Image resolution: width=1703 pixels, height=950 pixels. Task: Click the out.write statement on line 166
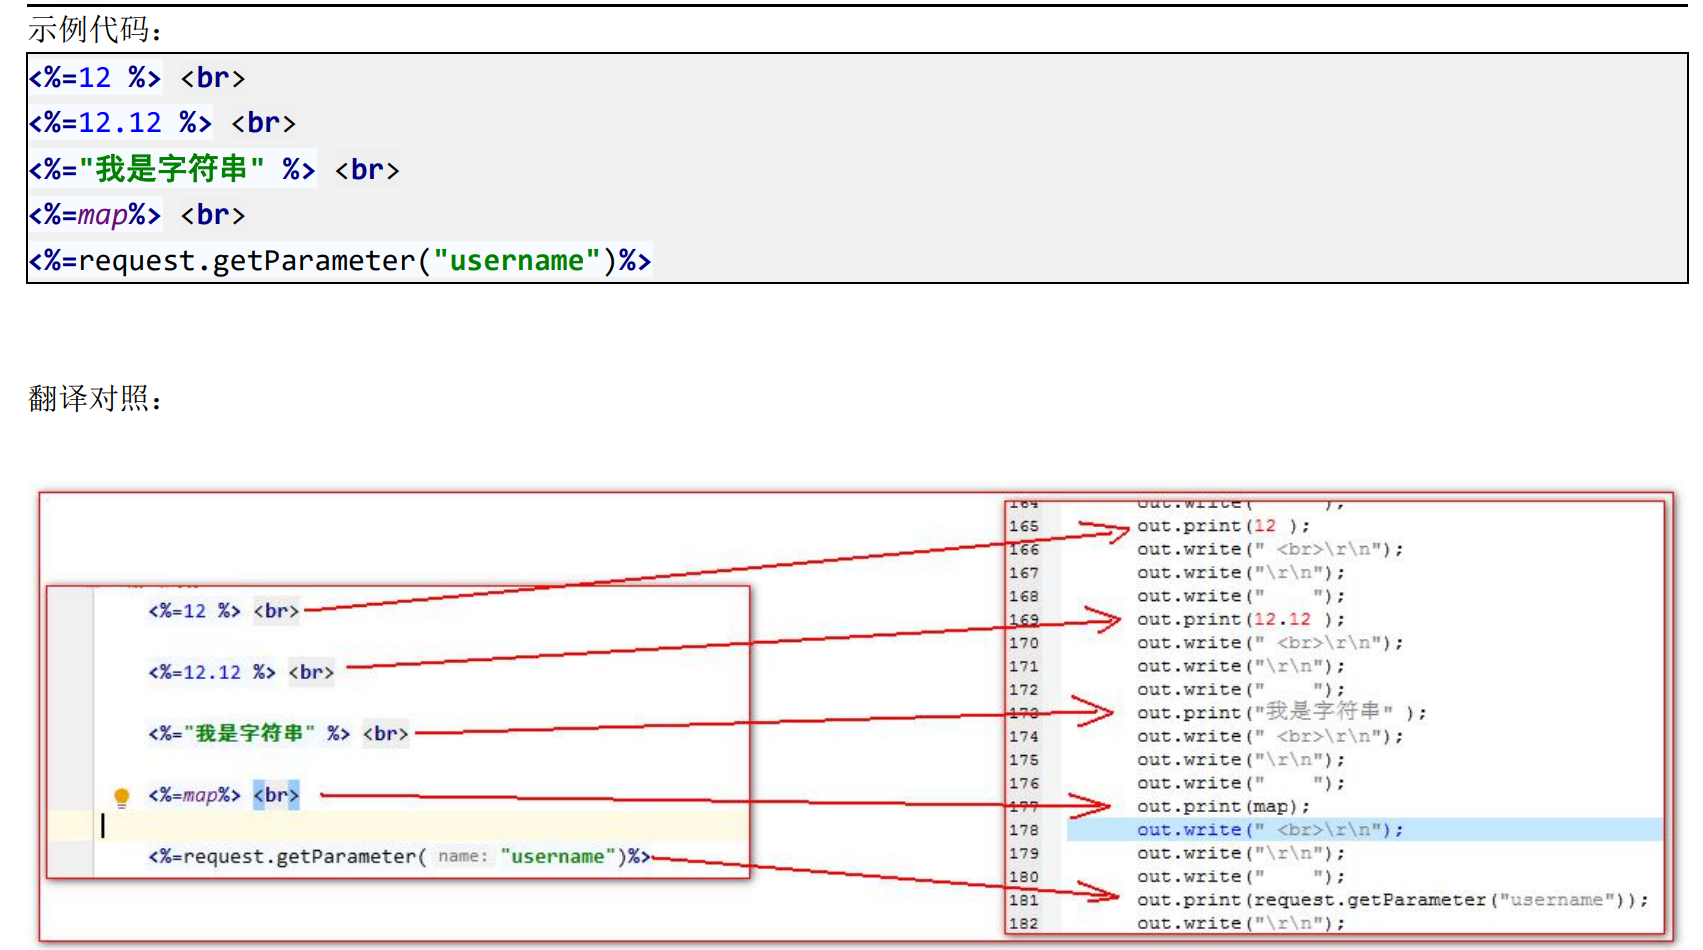pos(1270,549)
